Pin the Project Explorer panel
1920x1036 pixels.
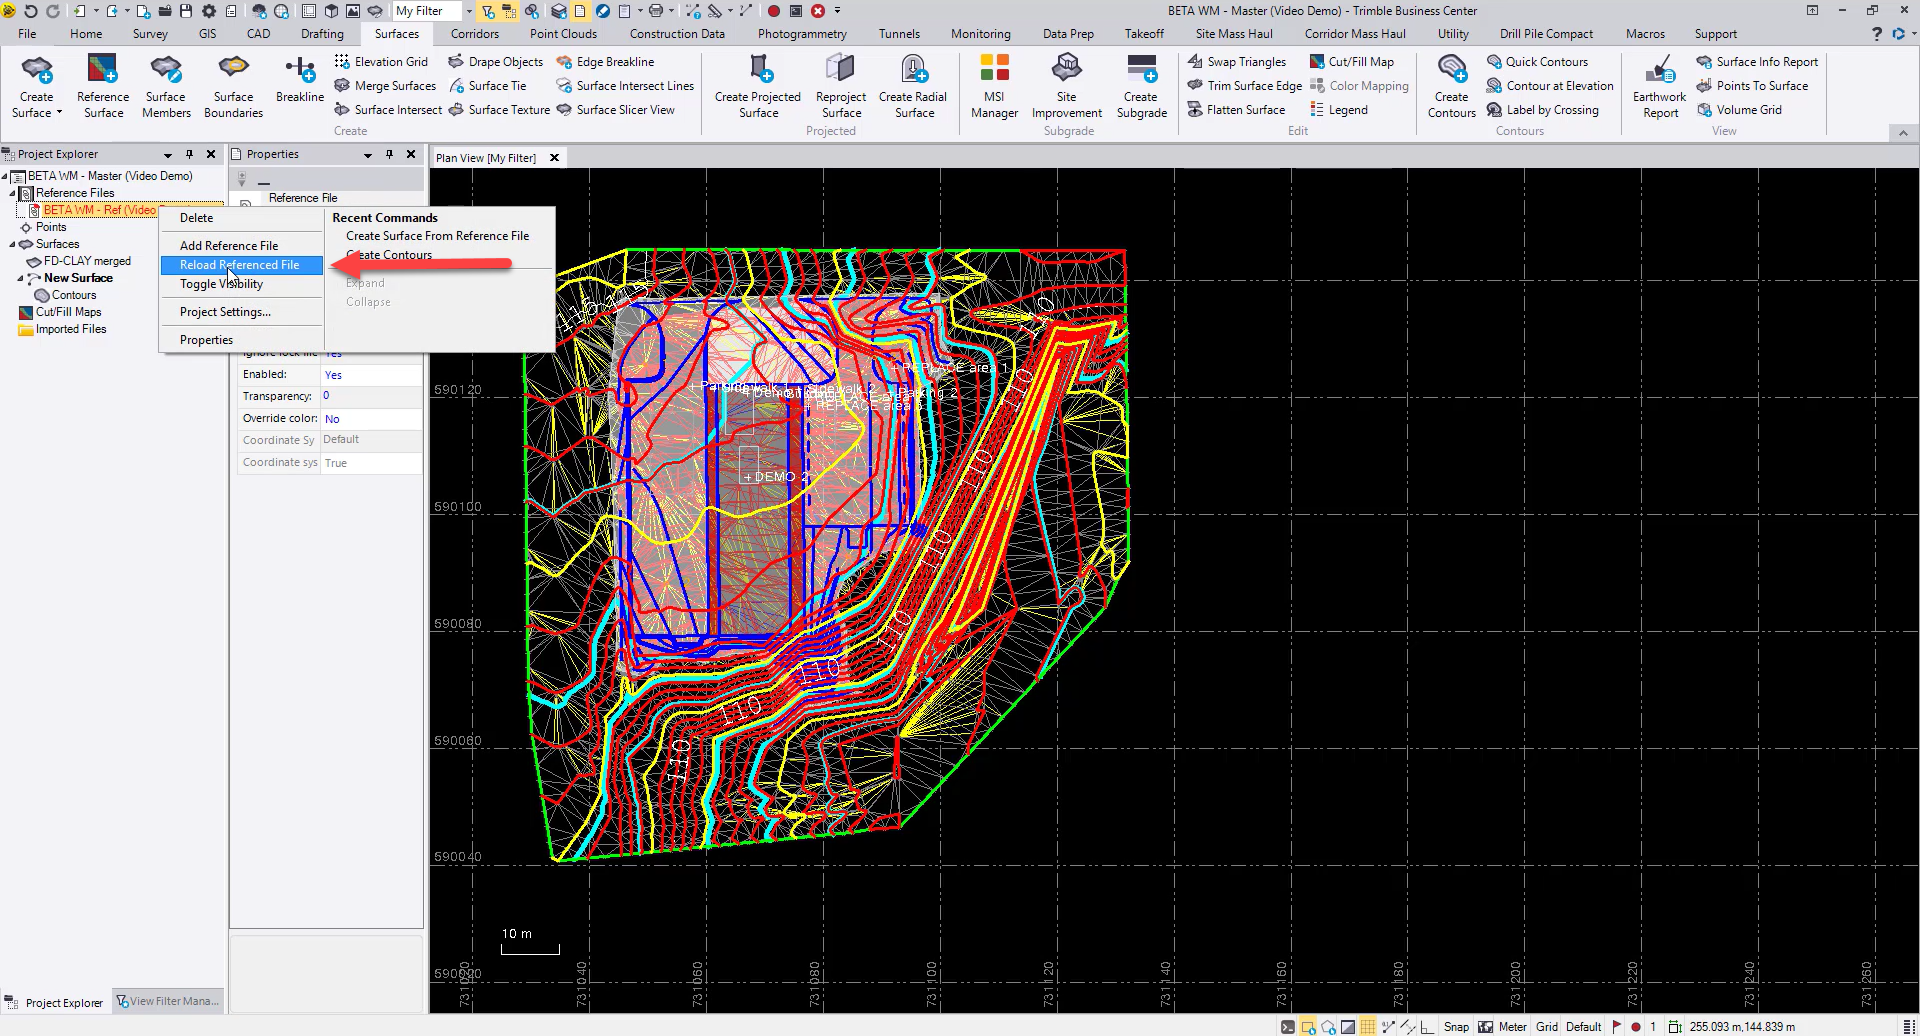pos(189,154)
